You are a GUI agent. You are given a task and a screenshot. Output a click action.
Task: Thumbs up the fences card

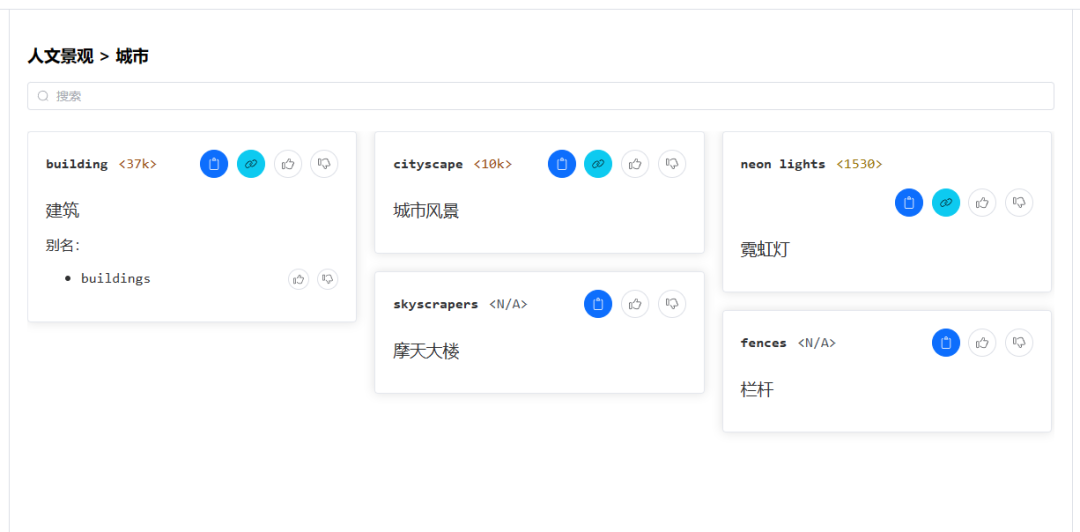pos(982,342)
